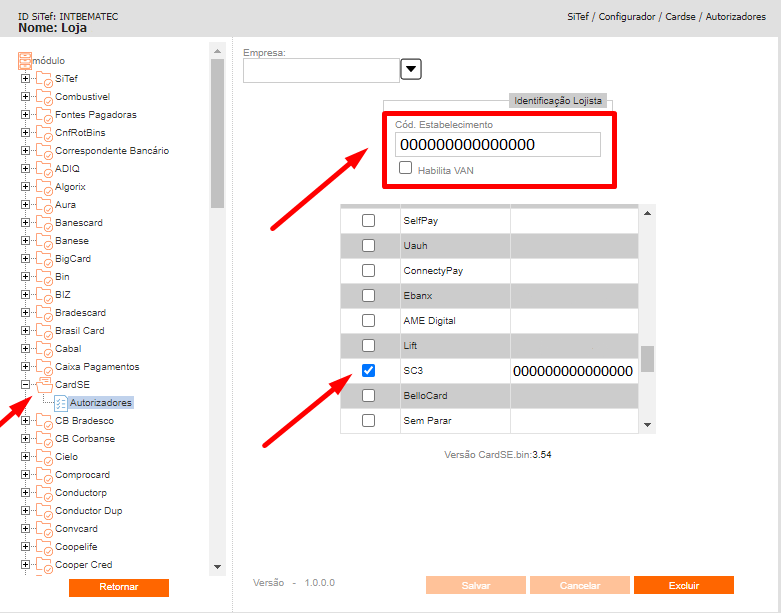The image size is (781, 613).
Task: Check the Sem Parar authorizer checkbox
Action: 368,420
